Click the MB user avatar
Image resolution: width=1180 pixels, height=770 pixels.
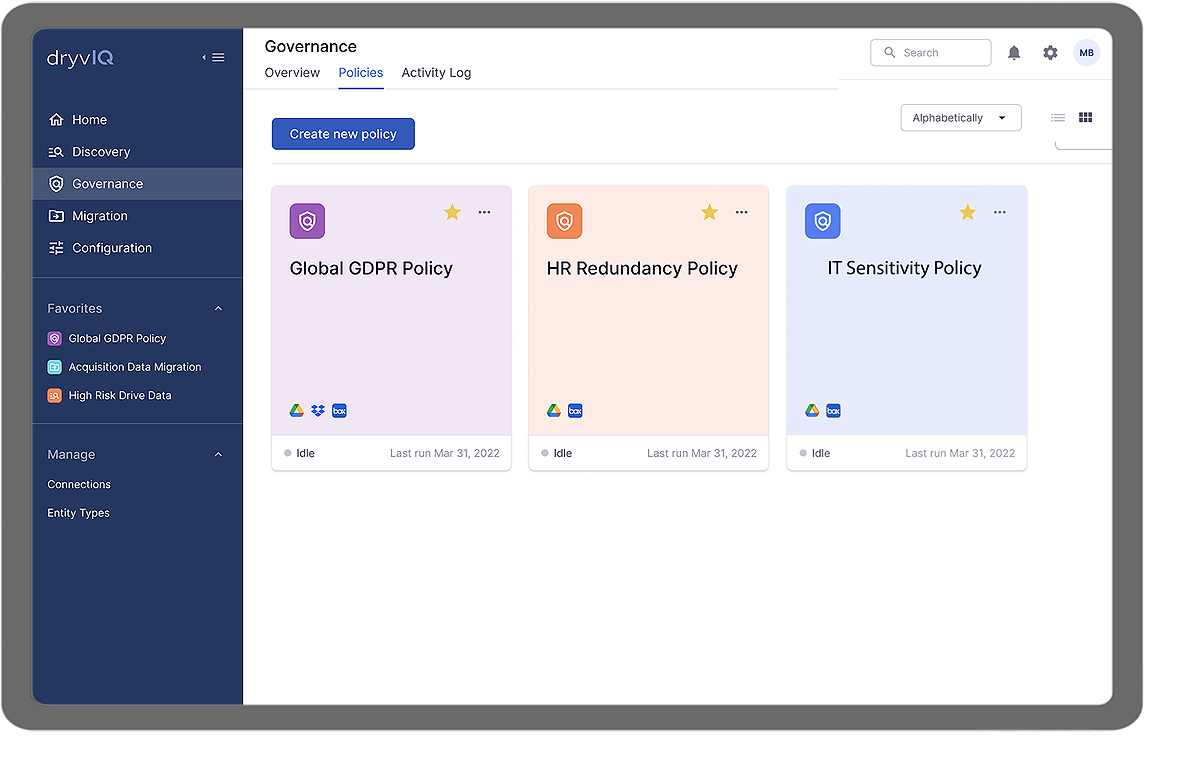point(1086,53)
